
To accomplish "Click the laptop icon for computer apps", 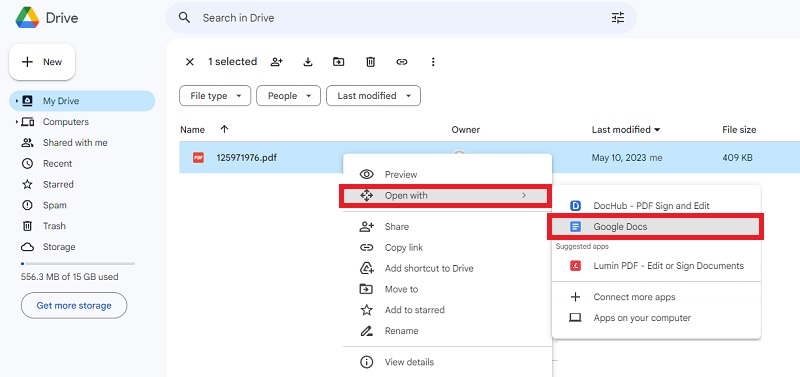I will click(x=575, y=318).
